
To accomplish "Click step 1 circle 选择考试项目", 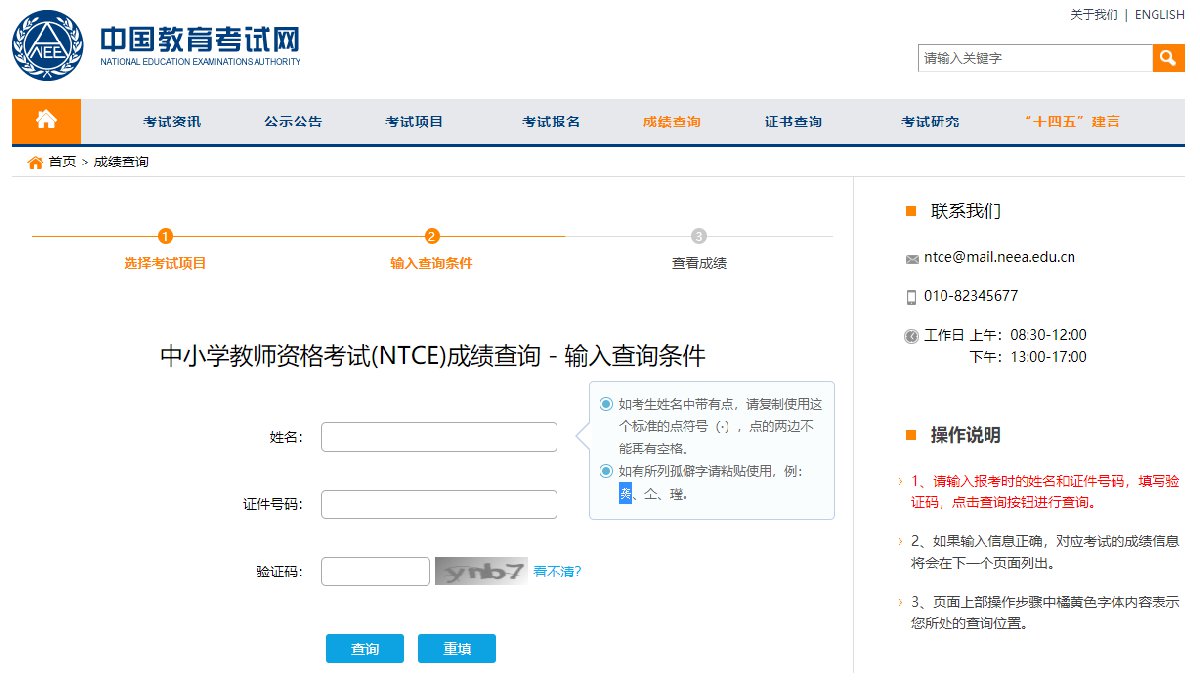I will 165,236.
